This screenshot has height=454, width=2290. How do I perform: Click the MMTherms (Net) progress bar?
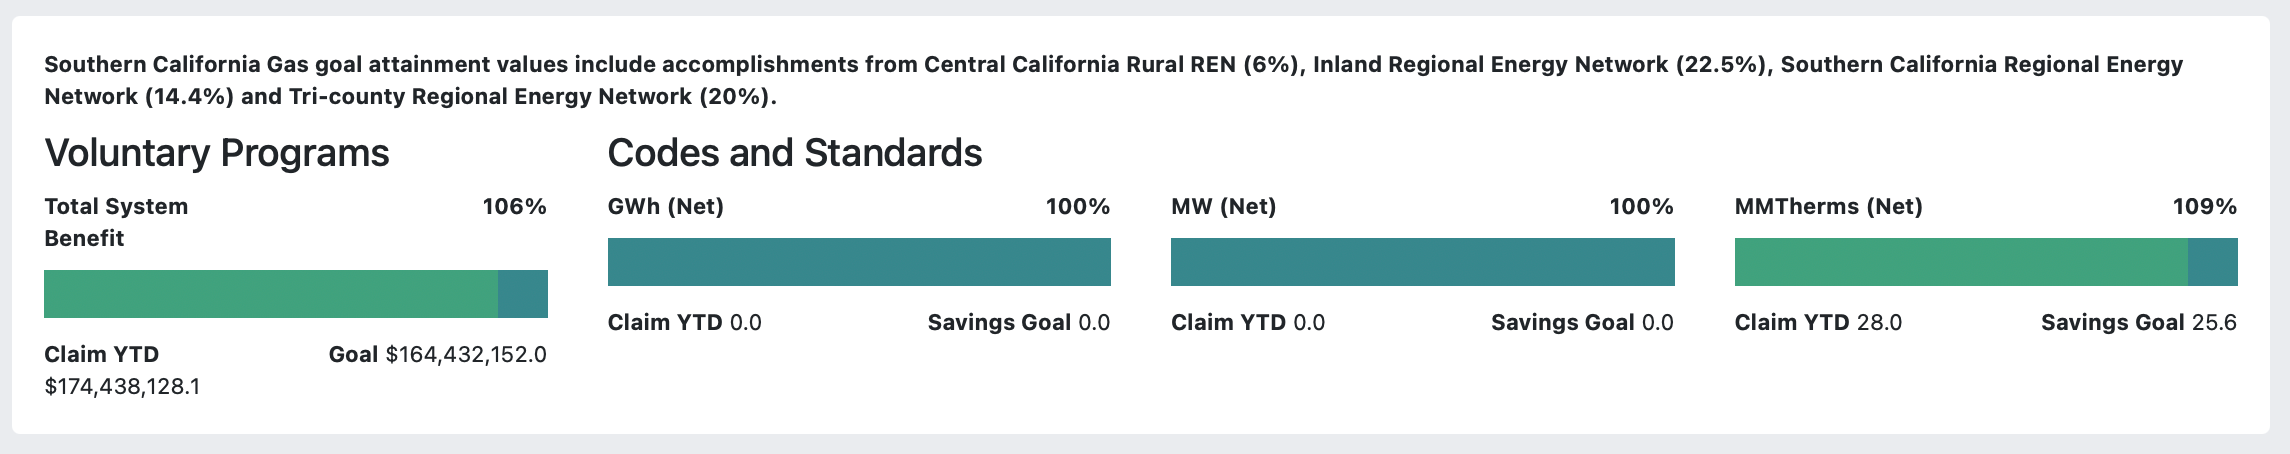(1986, 262)
